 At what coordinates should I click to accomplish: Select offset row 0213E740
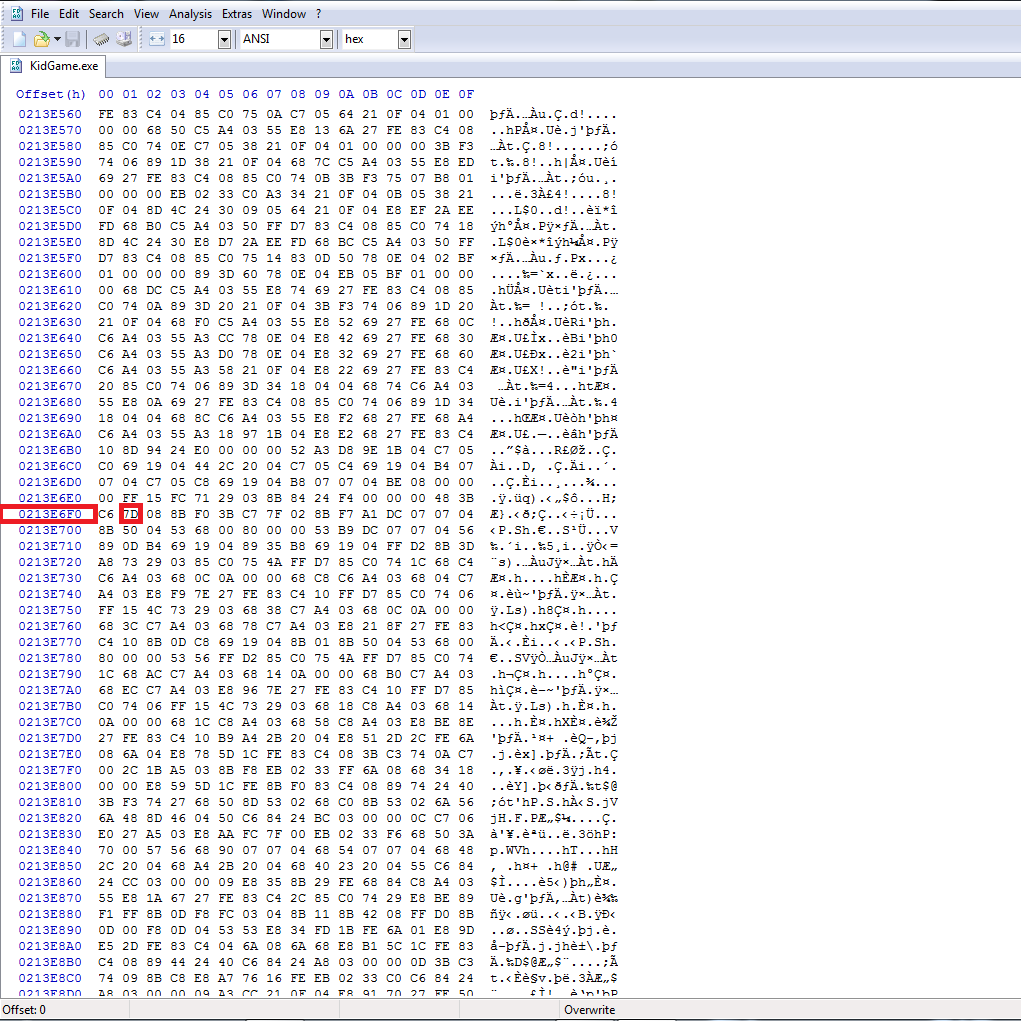50,594
